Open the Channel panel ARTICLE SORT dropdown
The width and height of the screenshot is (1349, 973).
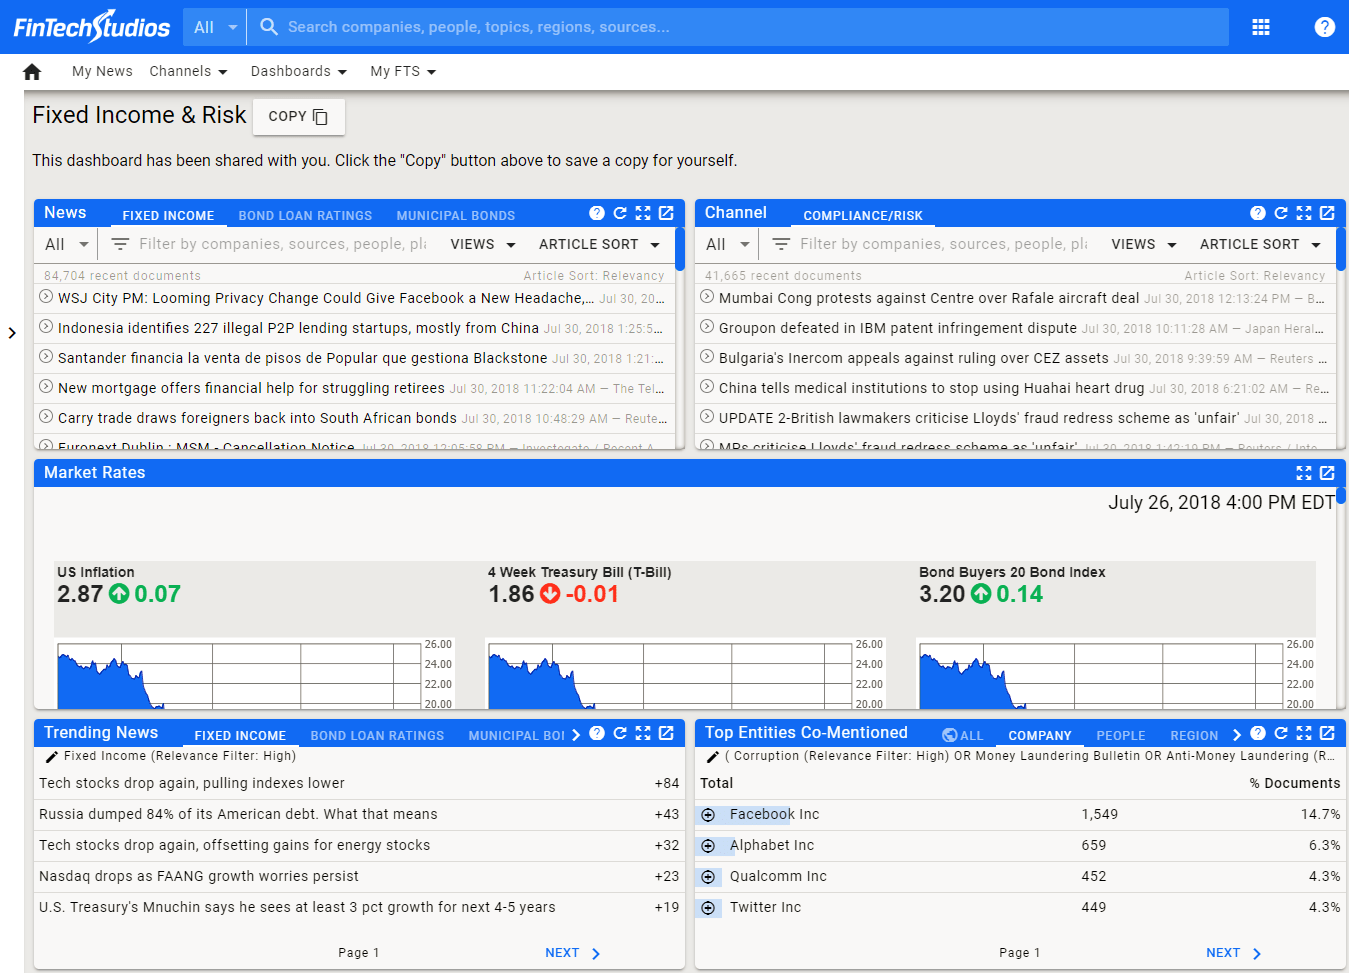coord(1261,244)
